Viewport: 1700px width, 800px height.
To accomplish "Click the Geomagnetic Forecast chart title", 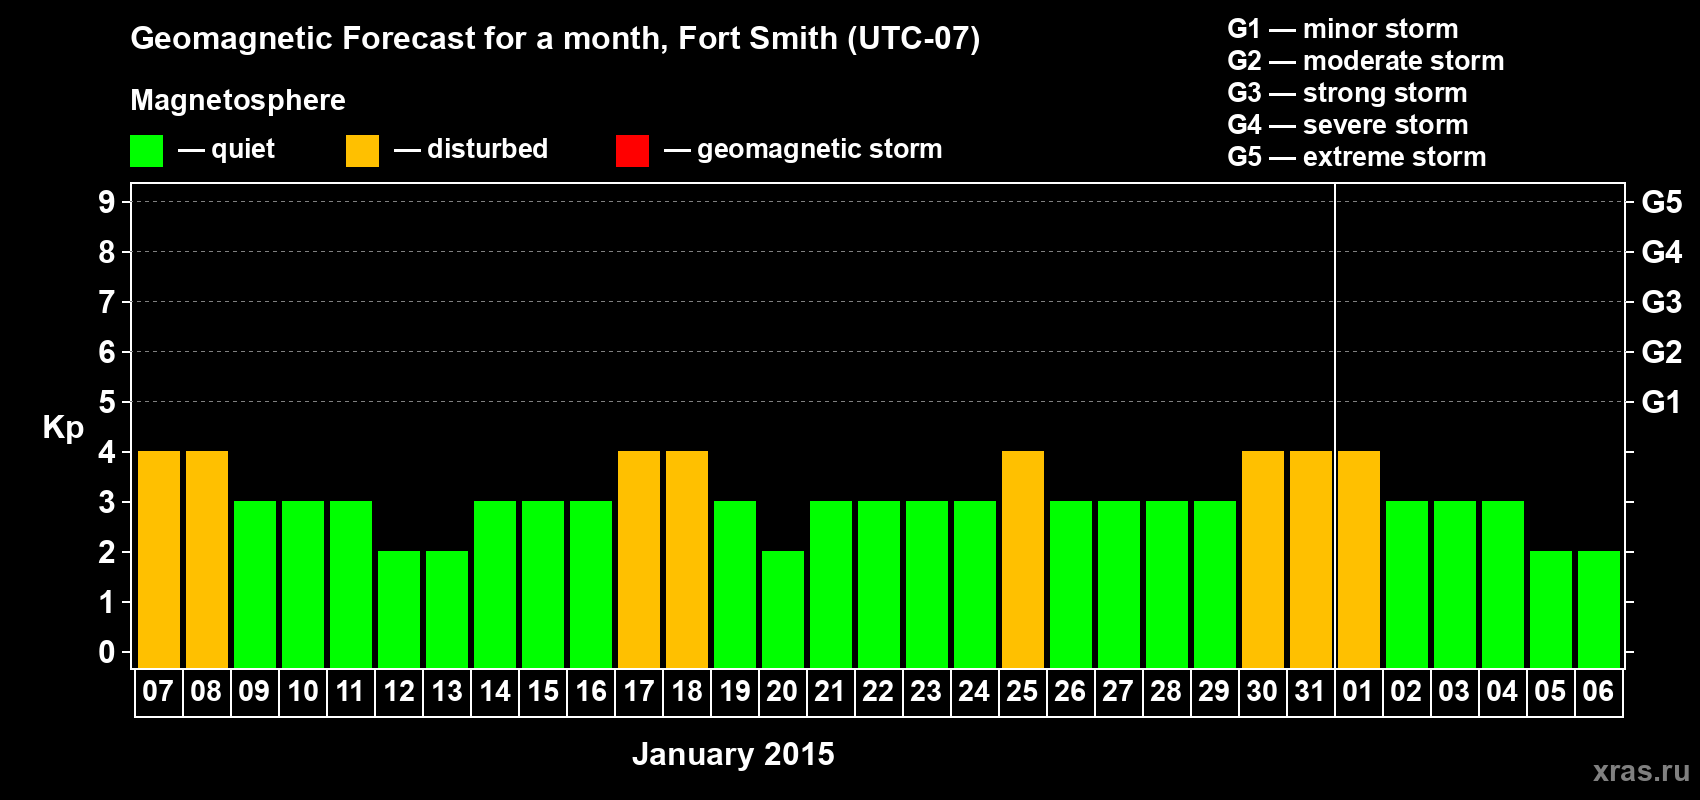I will point(555,39).
